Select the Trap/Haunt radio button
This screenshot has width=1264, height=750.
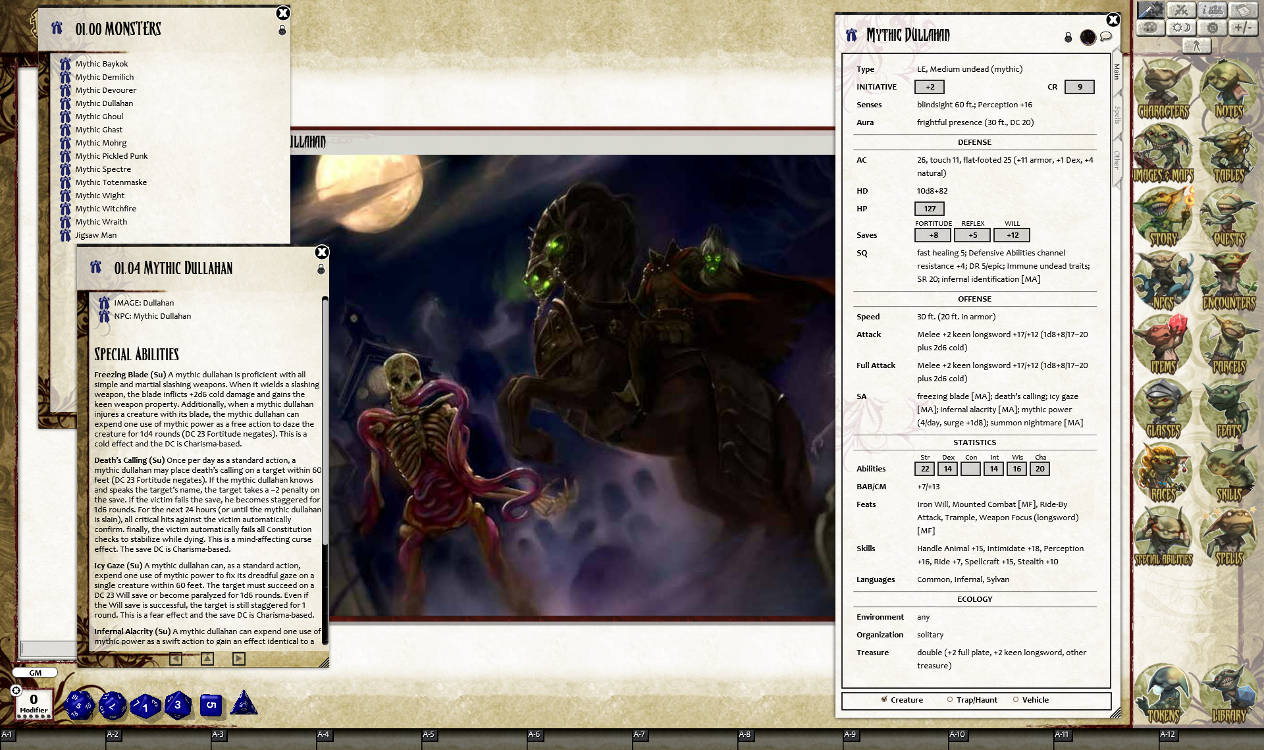coord(951,700)
